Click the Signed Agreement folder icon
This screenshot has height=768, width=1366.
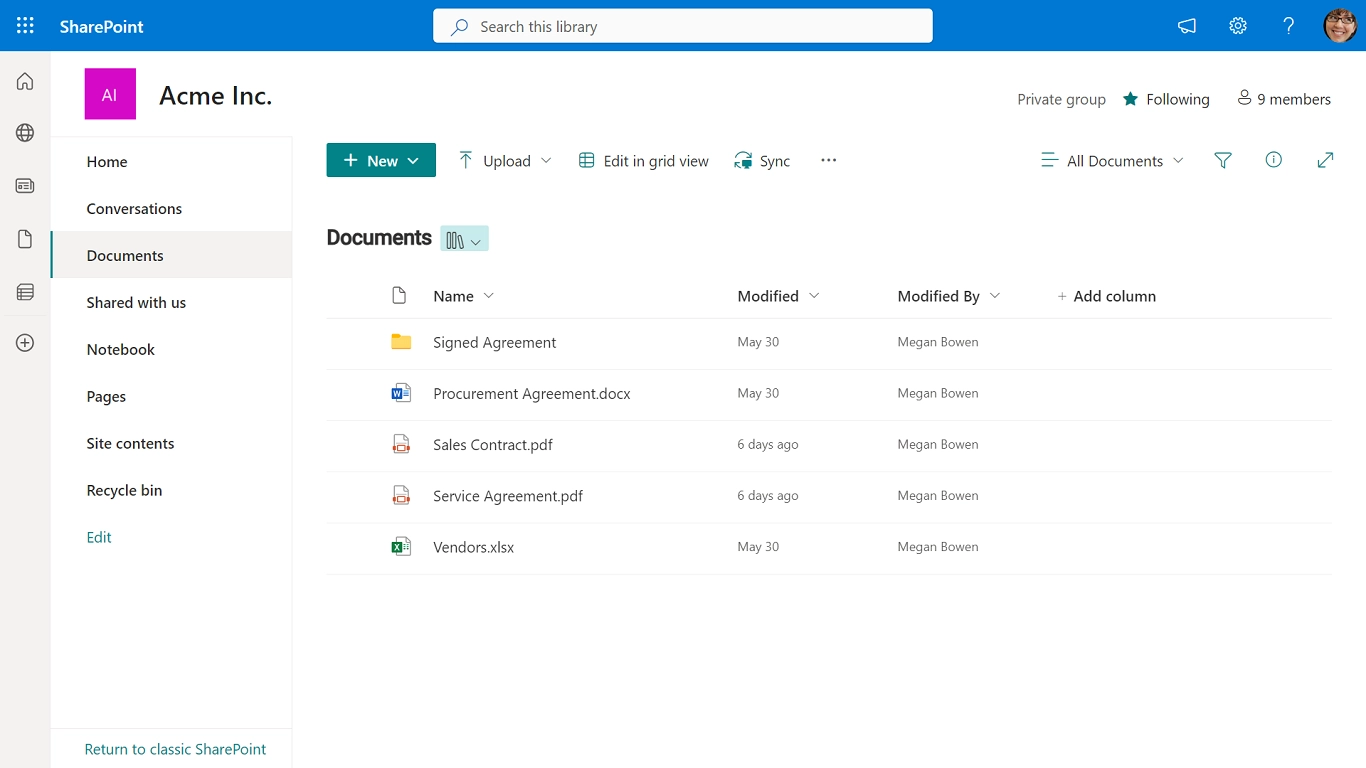401,342
